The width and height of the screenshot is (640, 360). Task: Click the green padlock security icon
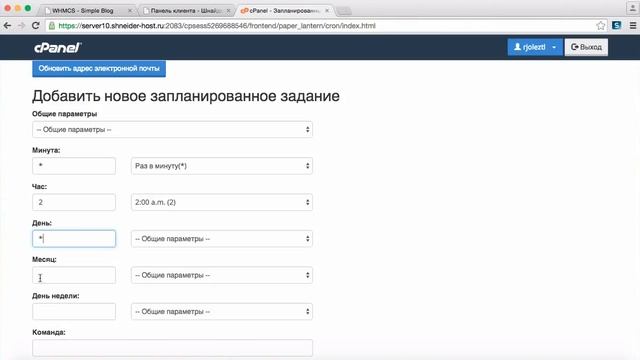click(x=52, y=26)
